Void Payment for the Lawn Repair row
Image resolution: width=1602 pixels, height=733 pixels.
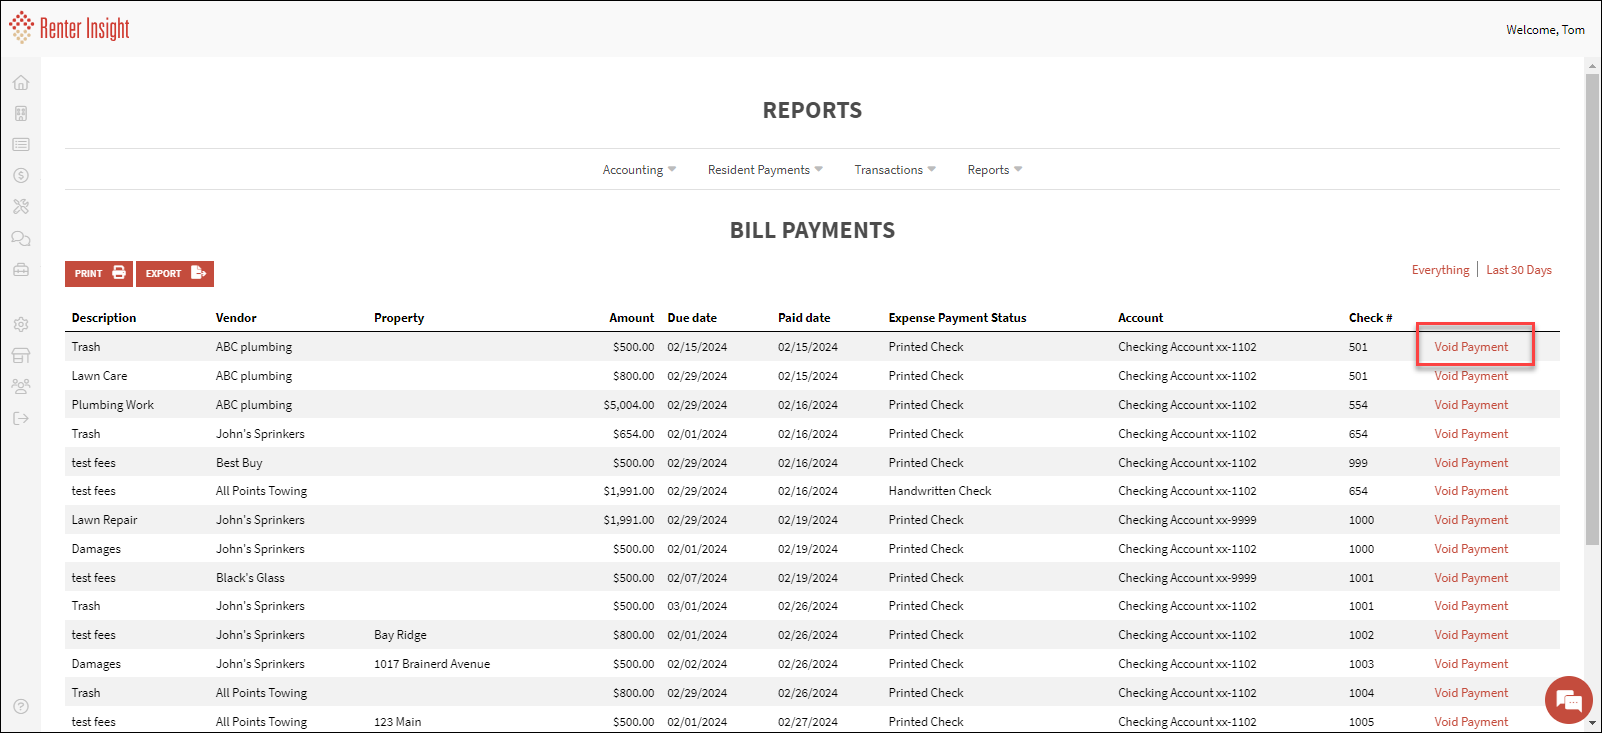click(1471, 520)
